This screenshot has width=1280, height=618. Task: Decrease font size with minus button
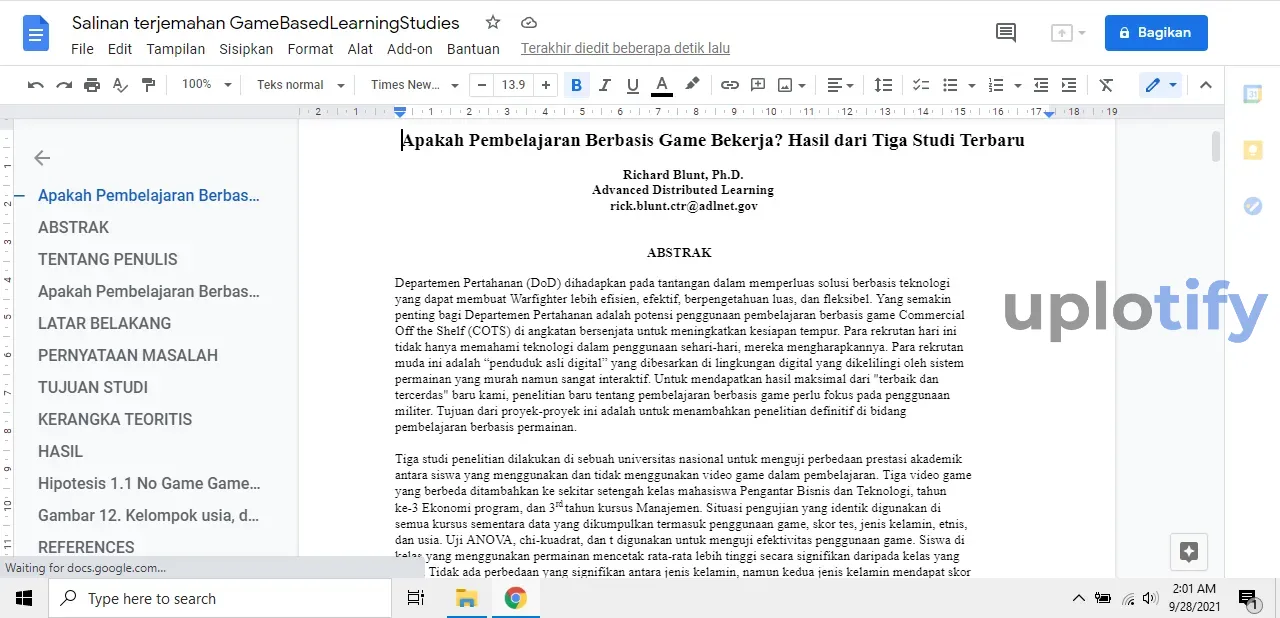[483, 85]
